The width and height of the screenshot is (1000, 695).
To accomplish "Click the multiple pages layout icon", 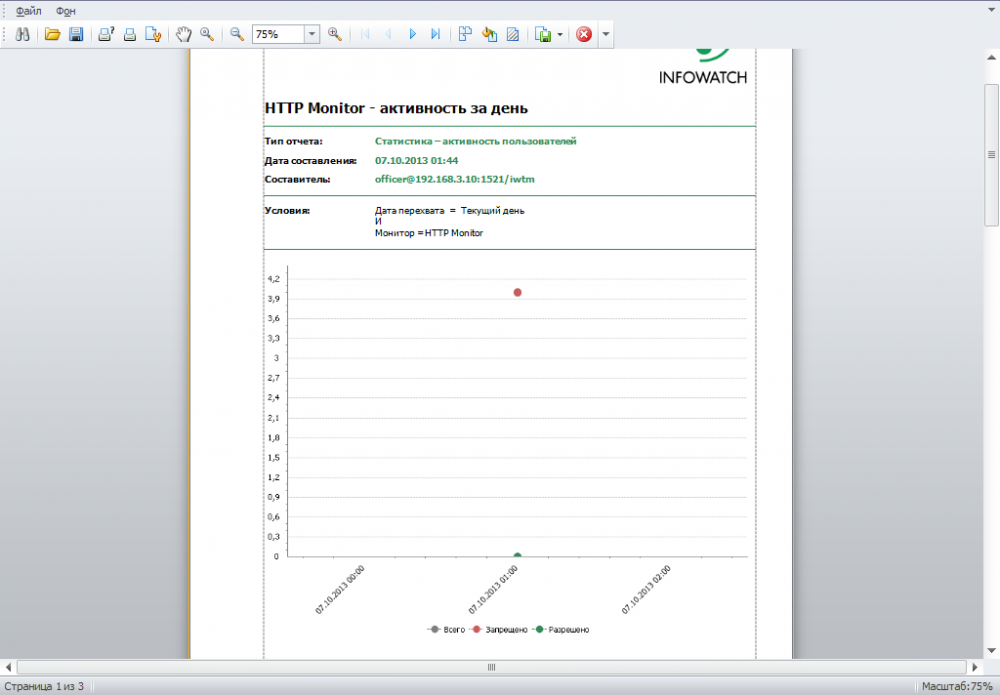I will (x=466, y=34).
